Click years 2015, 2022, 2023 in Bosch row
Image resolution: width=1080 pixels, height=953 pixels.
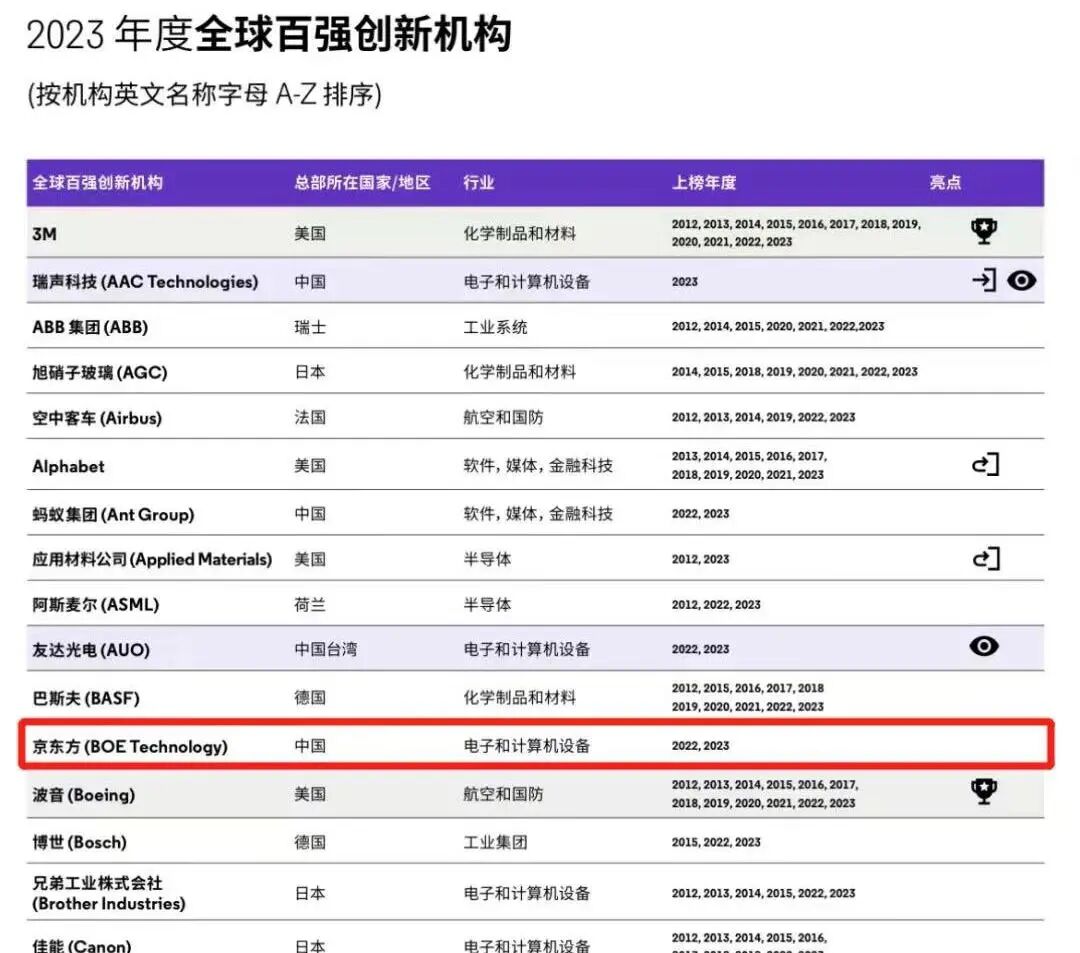[716, 842]
